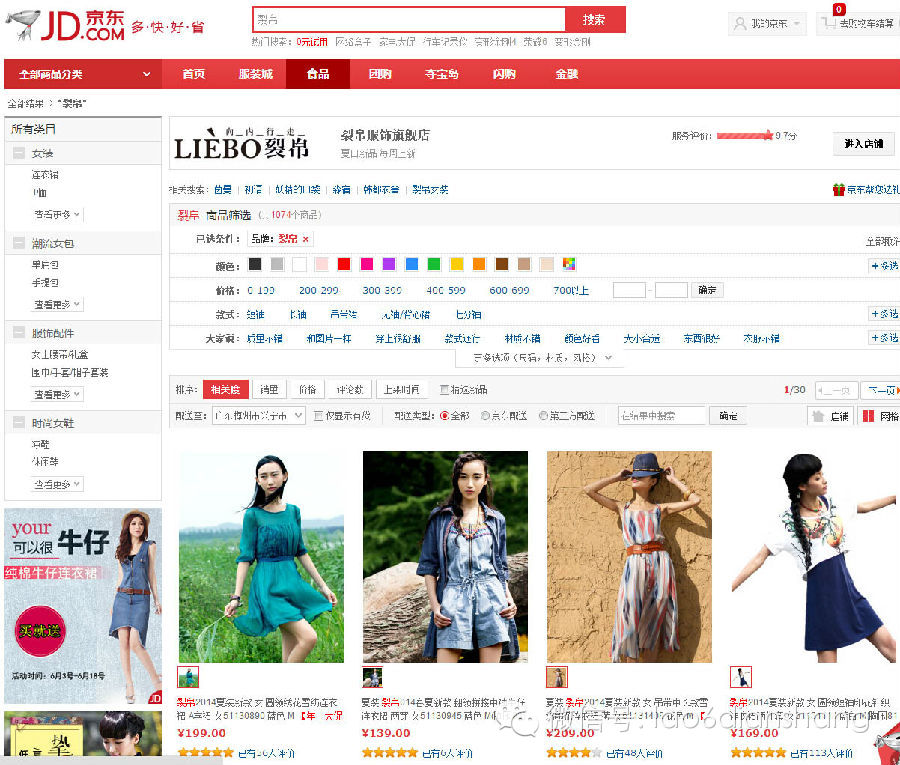Open the denim dress ad banner
This screenshot has height=765, width=900.
point(83,606)
